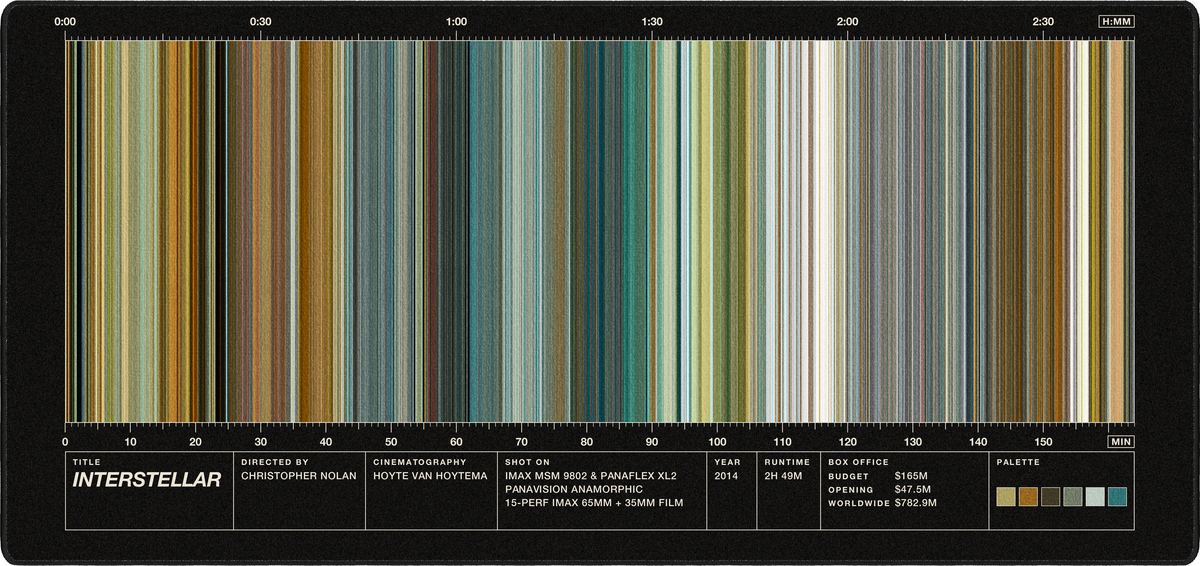Click the MIN unit badge
Viewport: 1200px width, 566px height.
point(1121,441)
